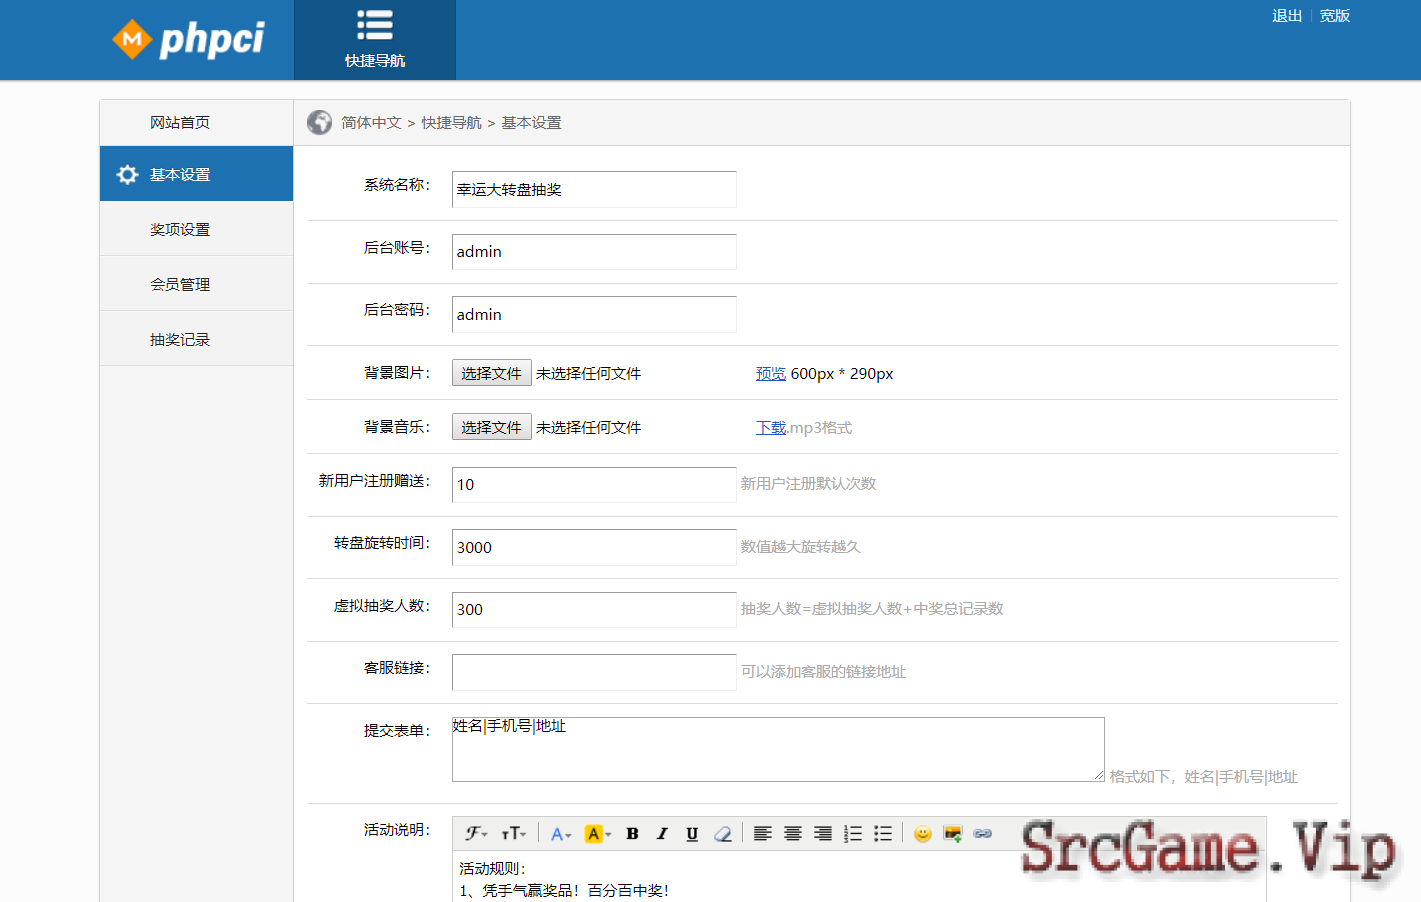Click the insert image icon

click(953, 834)
